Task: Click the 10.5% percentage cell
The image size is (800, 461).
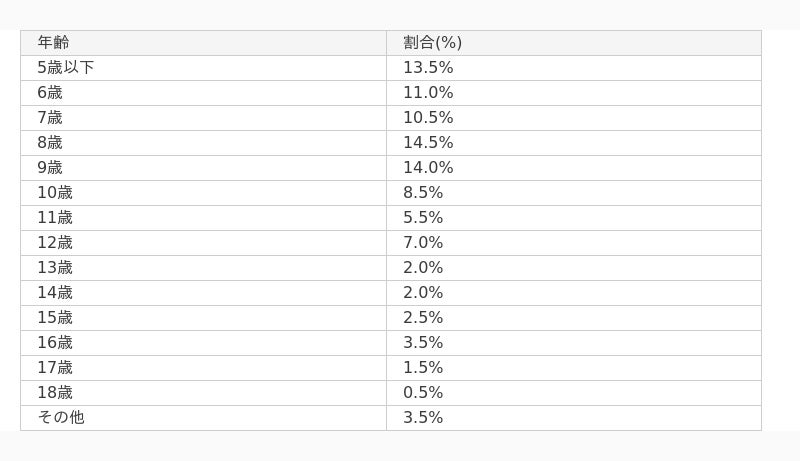Action: pyautogui.click(x=428, y=118)
